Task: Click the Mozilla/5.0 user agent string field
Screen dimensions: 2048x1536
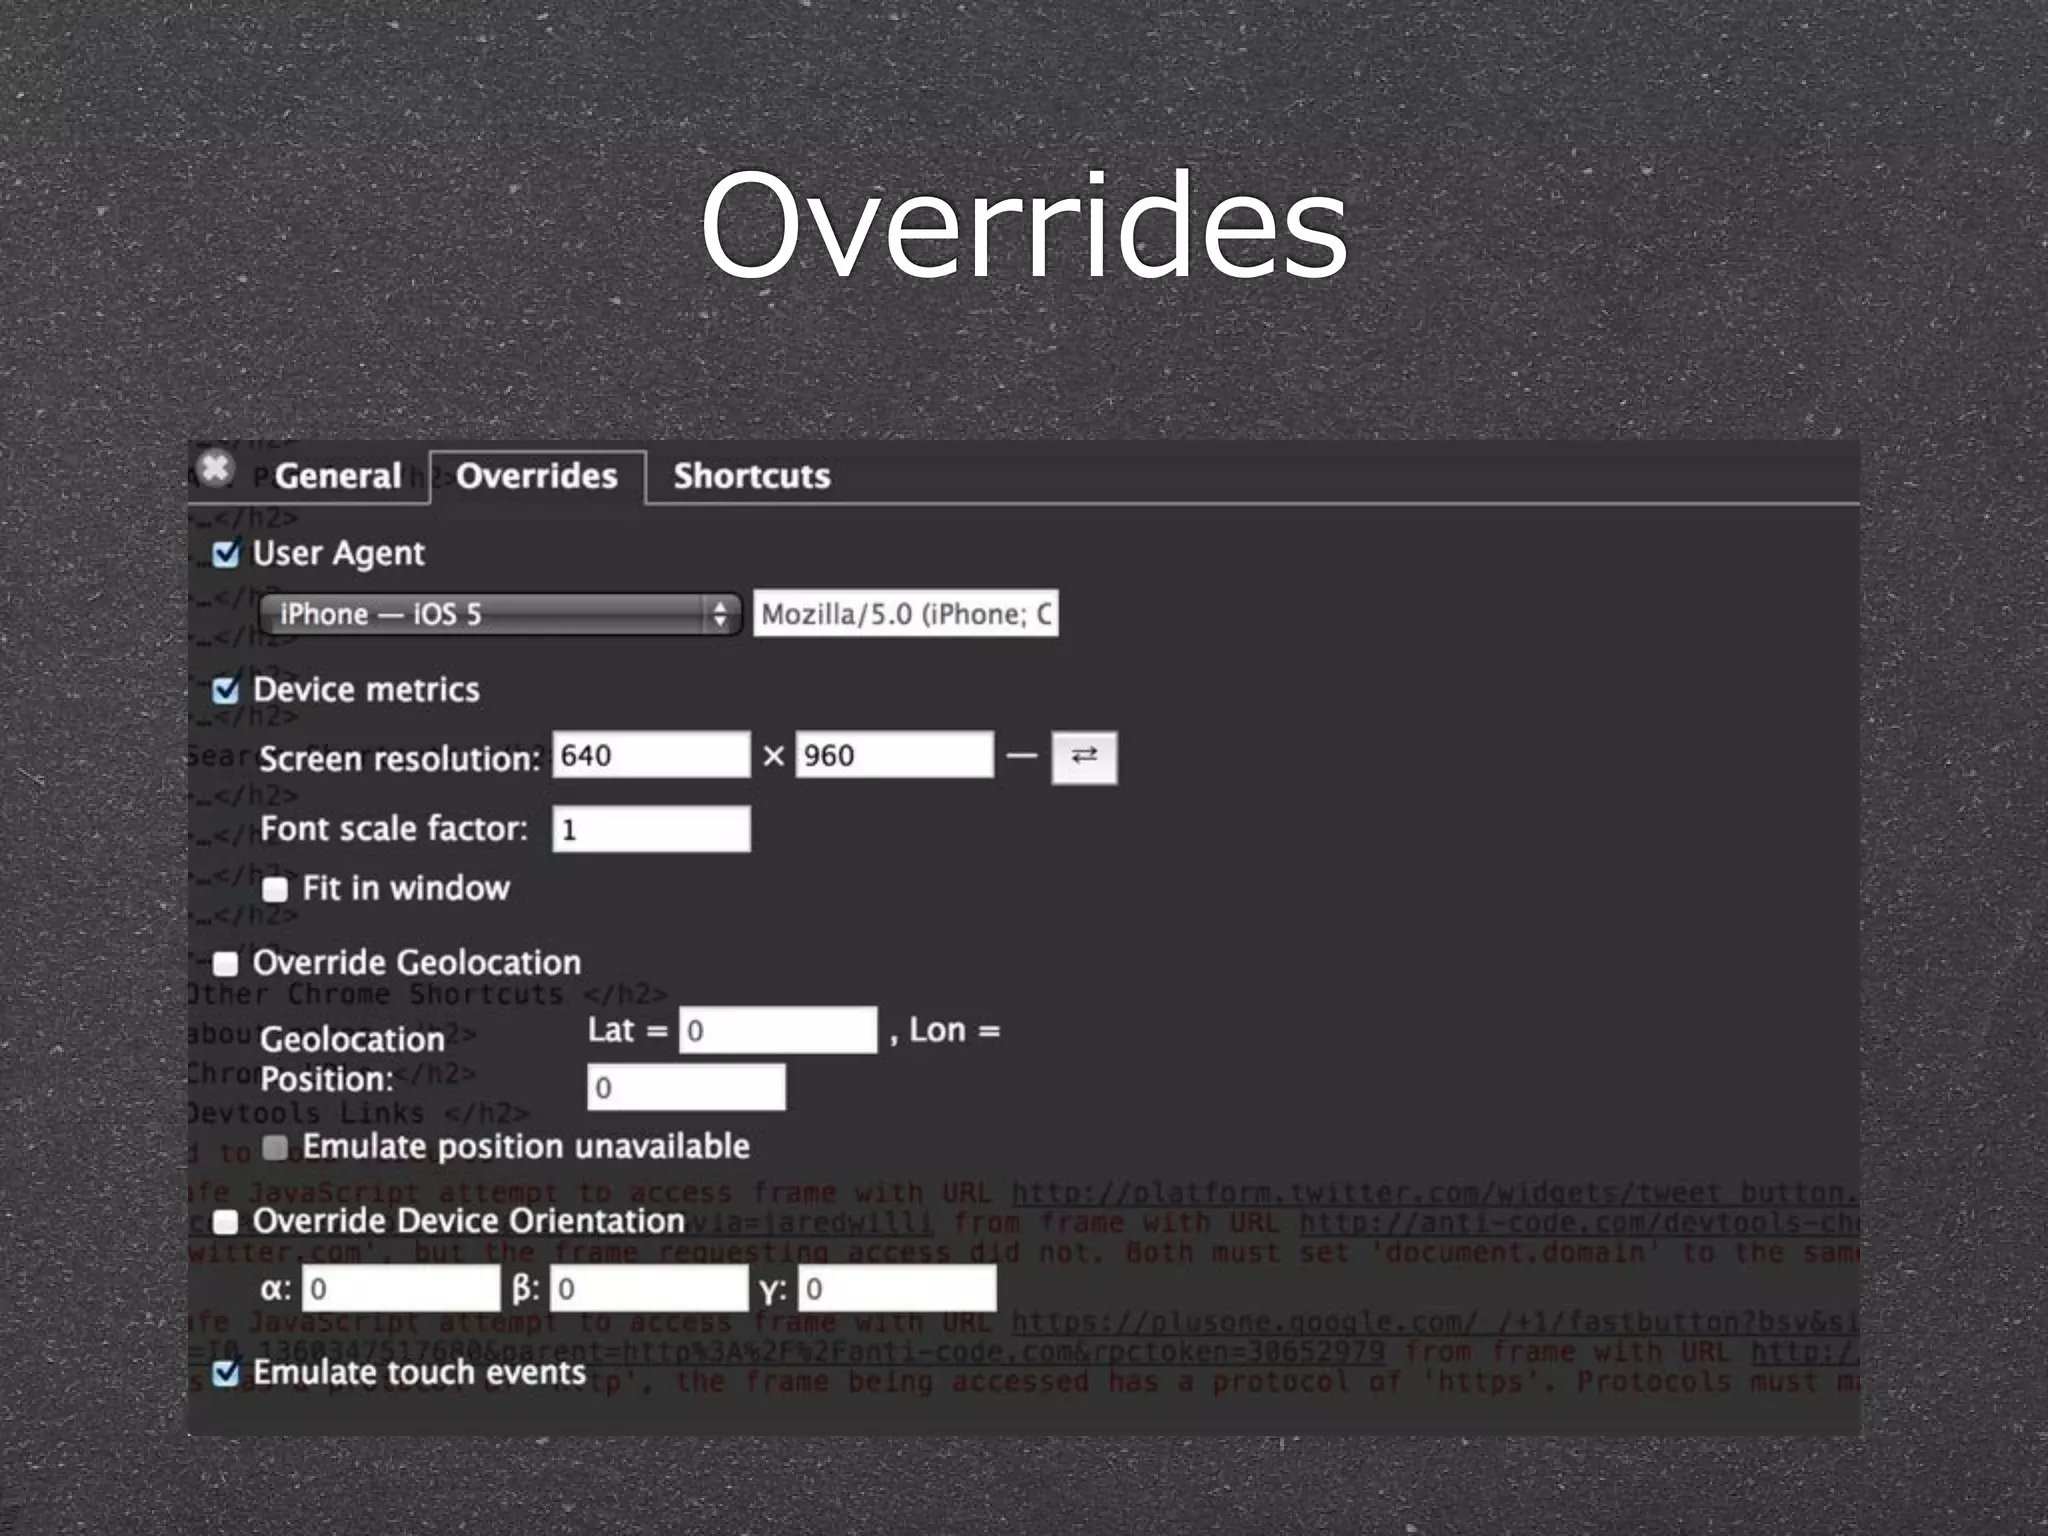Action: [x=906, y=613]
